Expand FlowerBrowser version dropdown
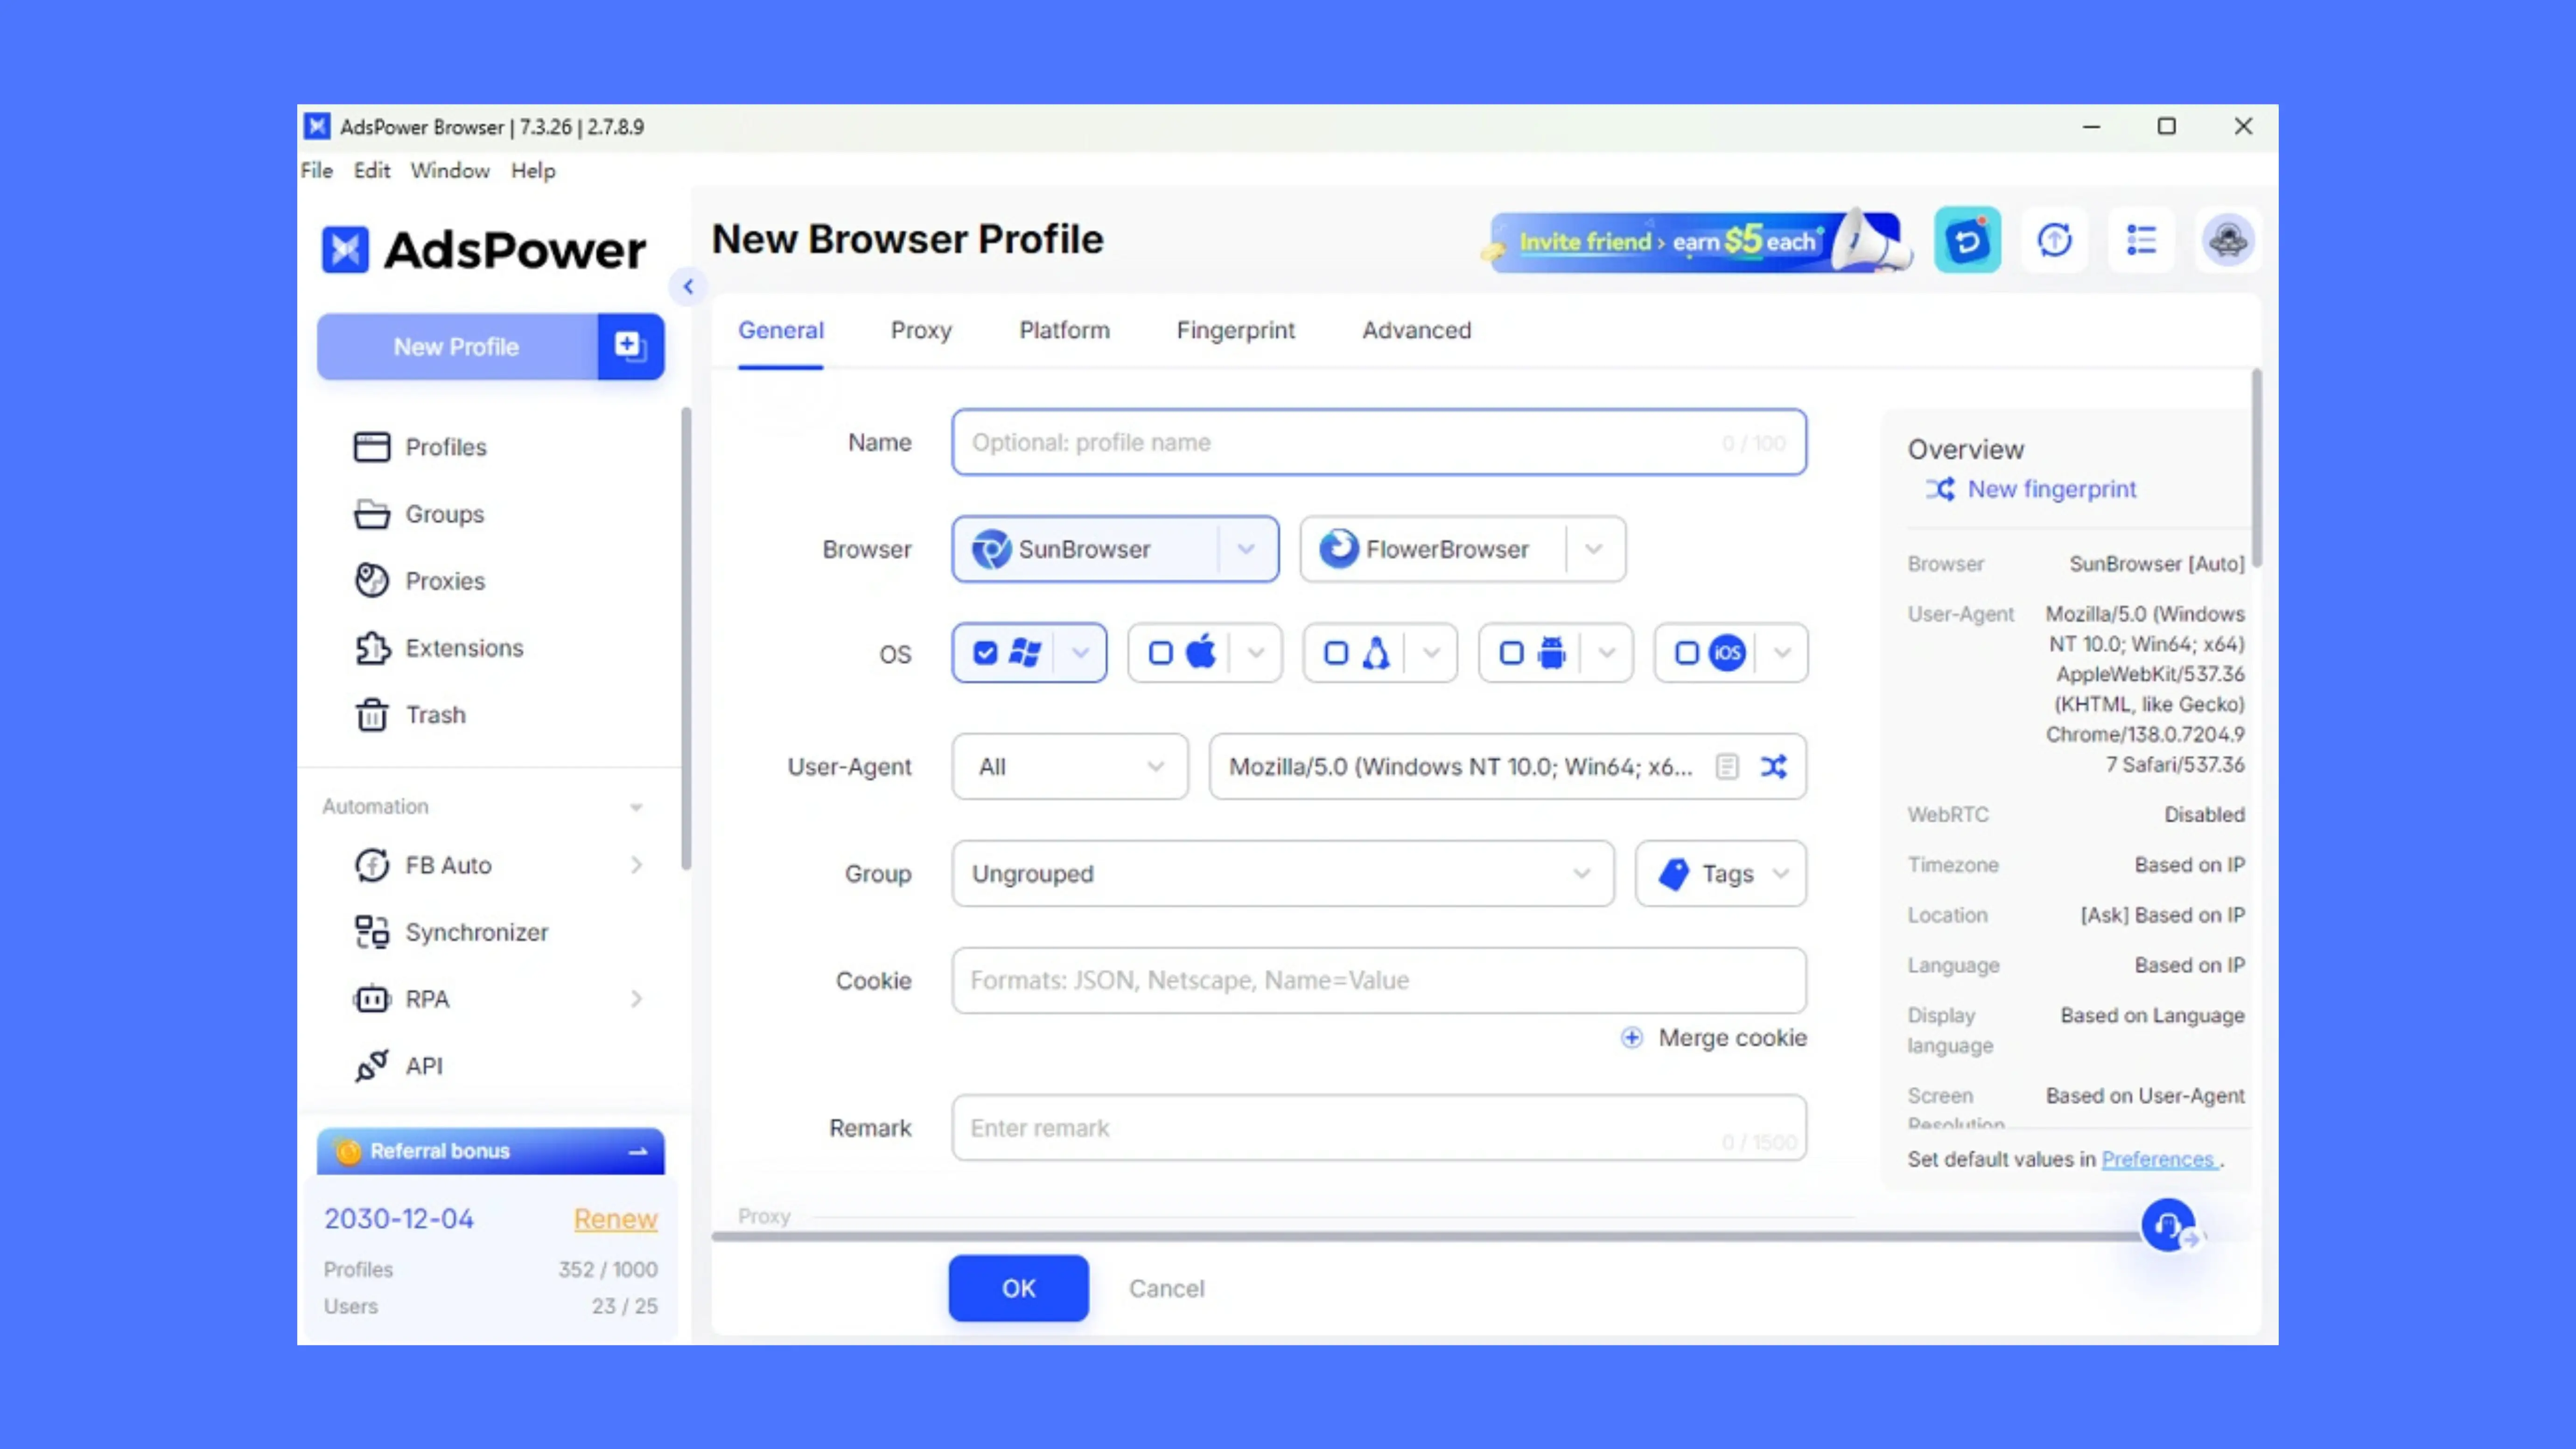2576x1449 pixels. click(x=1594, y=549)
